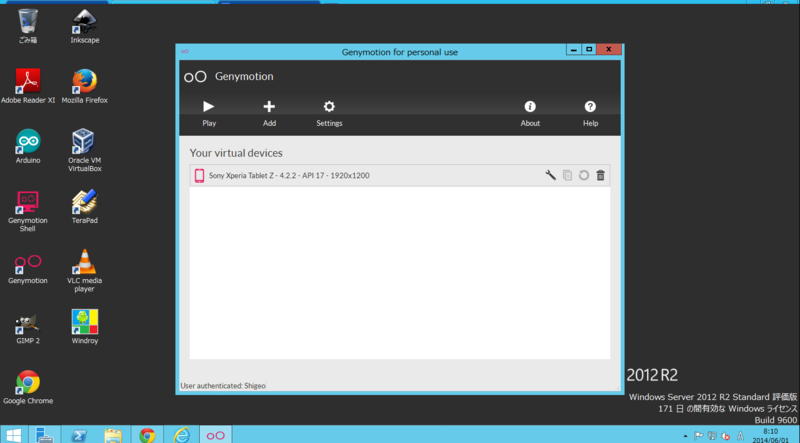Click the Genymotion logo in the header
Viewport: 800px width, 443px height.
pos(195,77)
